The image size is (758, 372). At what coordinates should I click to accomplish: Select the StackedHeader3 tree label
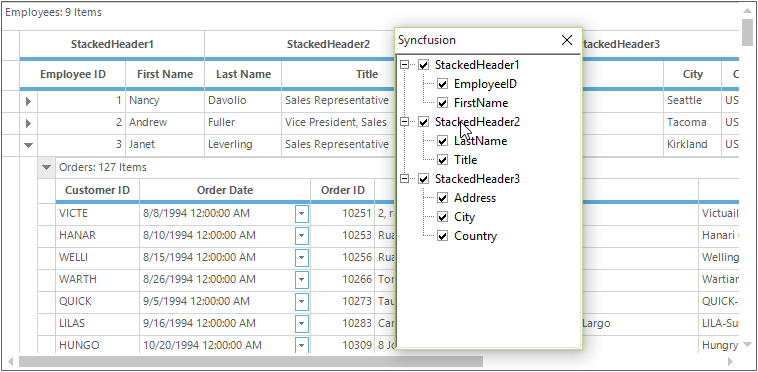coord(477,179)
